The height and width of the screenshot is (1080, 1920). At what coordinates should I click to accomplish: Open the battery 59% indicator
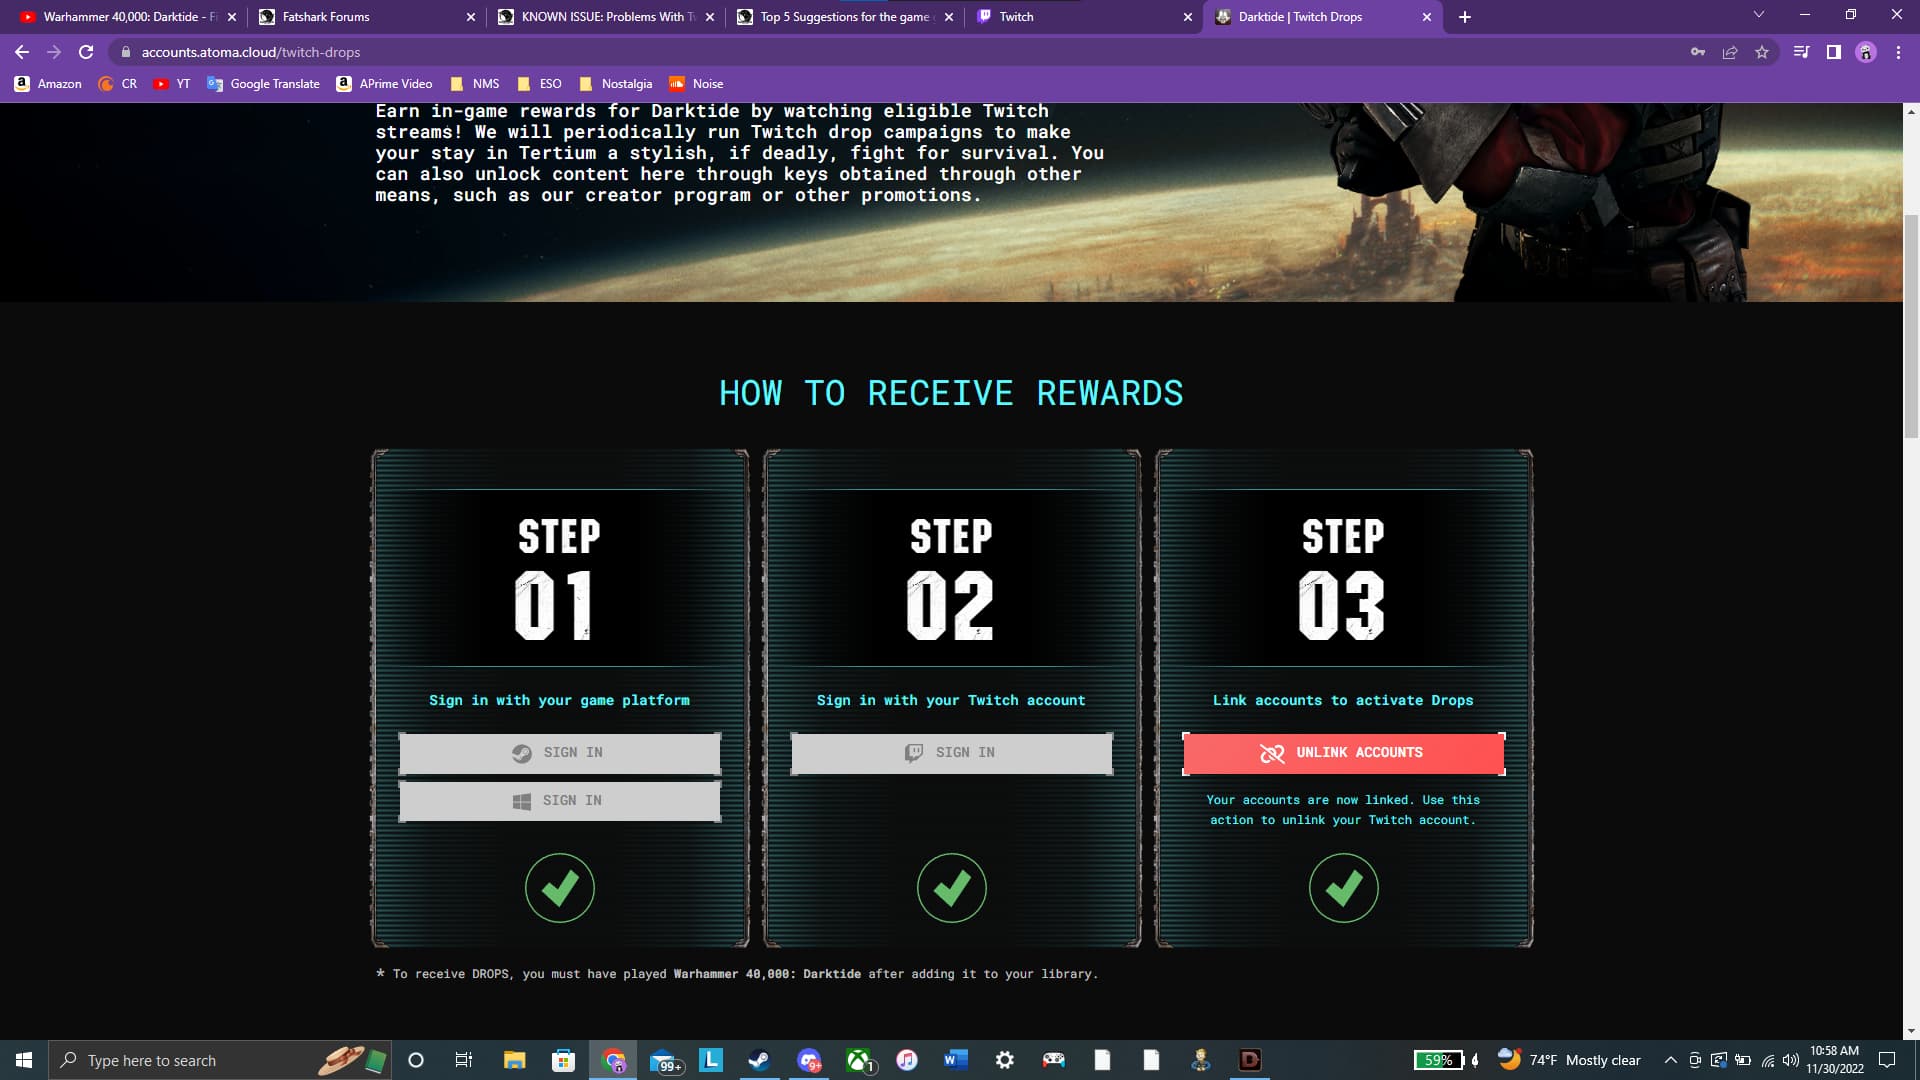(1439, 1060)
